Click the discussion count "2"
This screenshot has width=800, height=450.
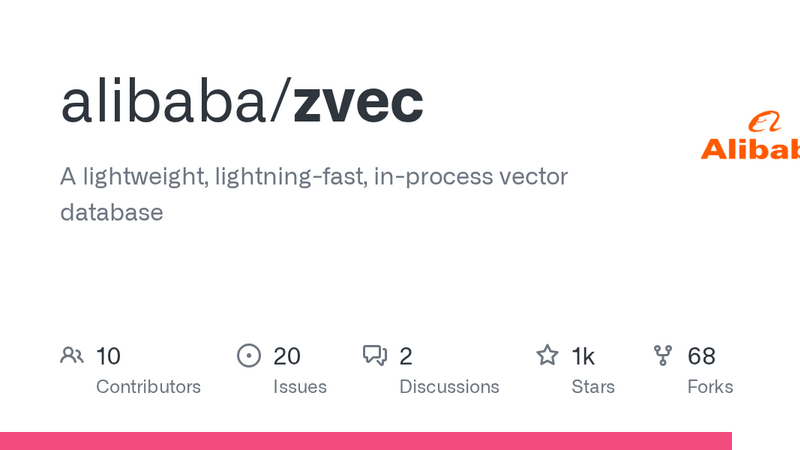pos(406,356)
